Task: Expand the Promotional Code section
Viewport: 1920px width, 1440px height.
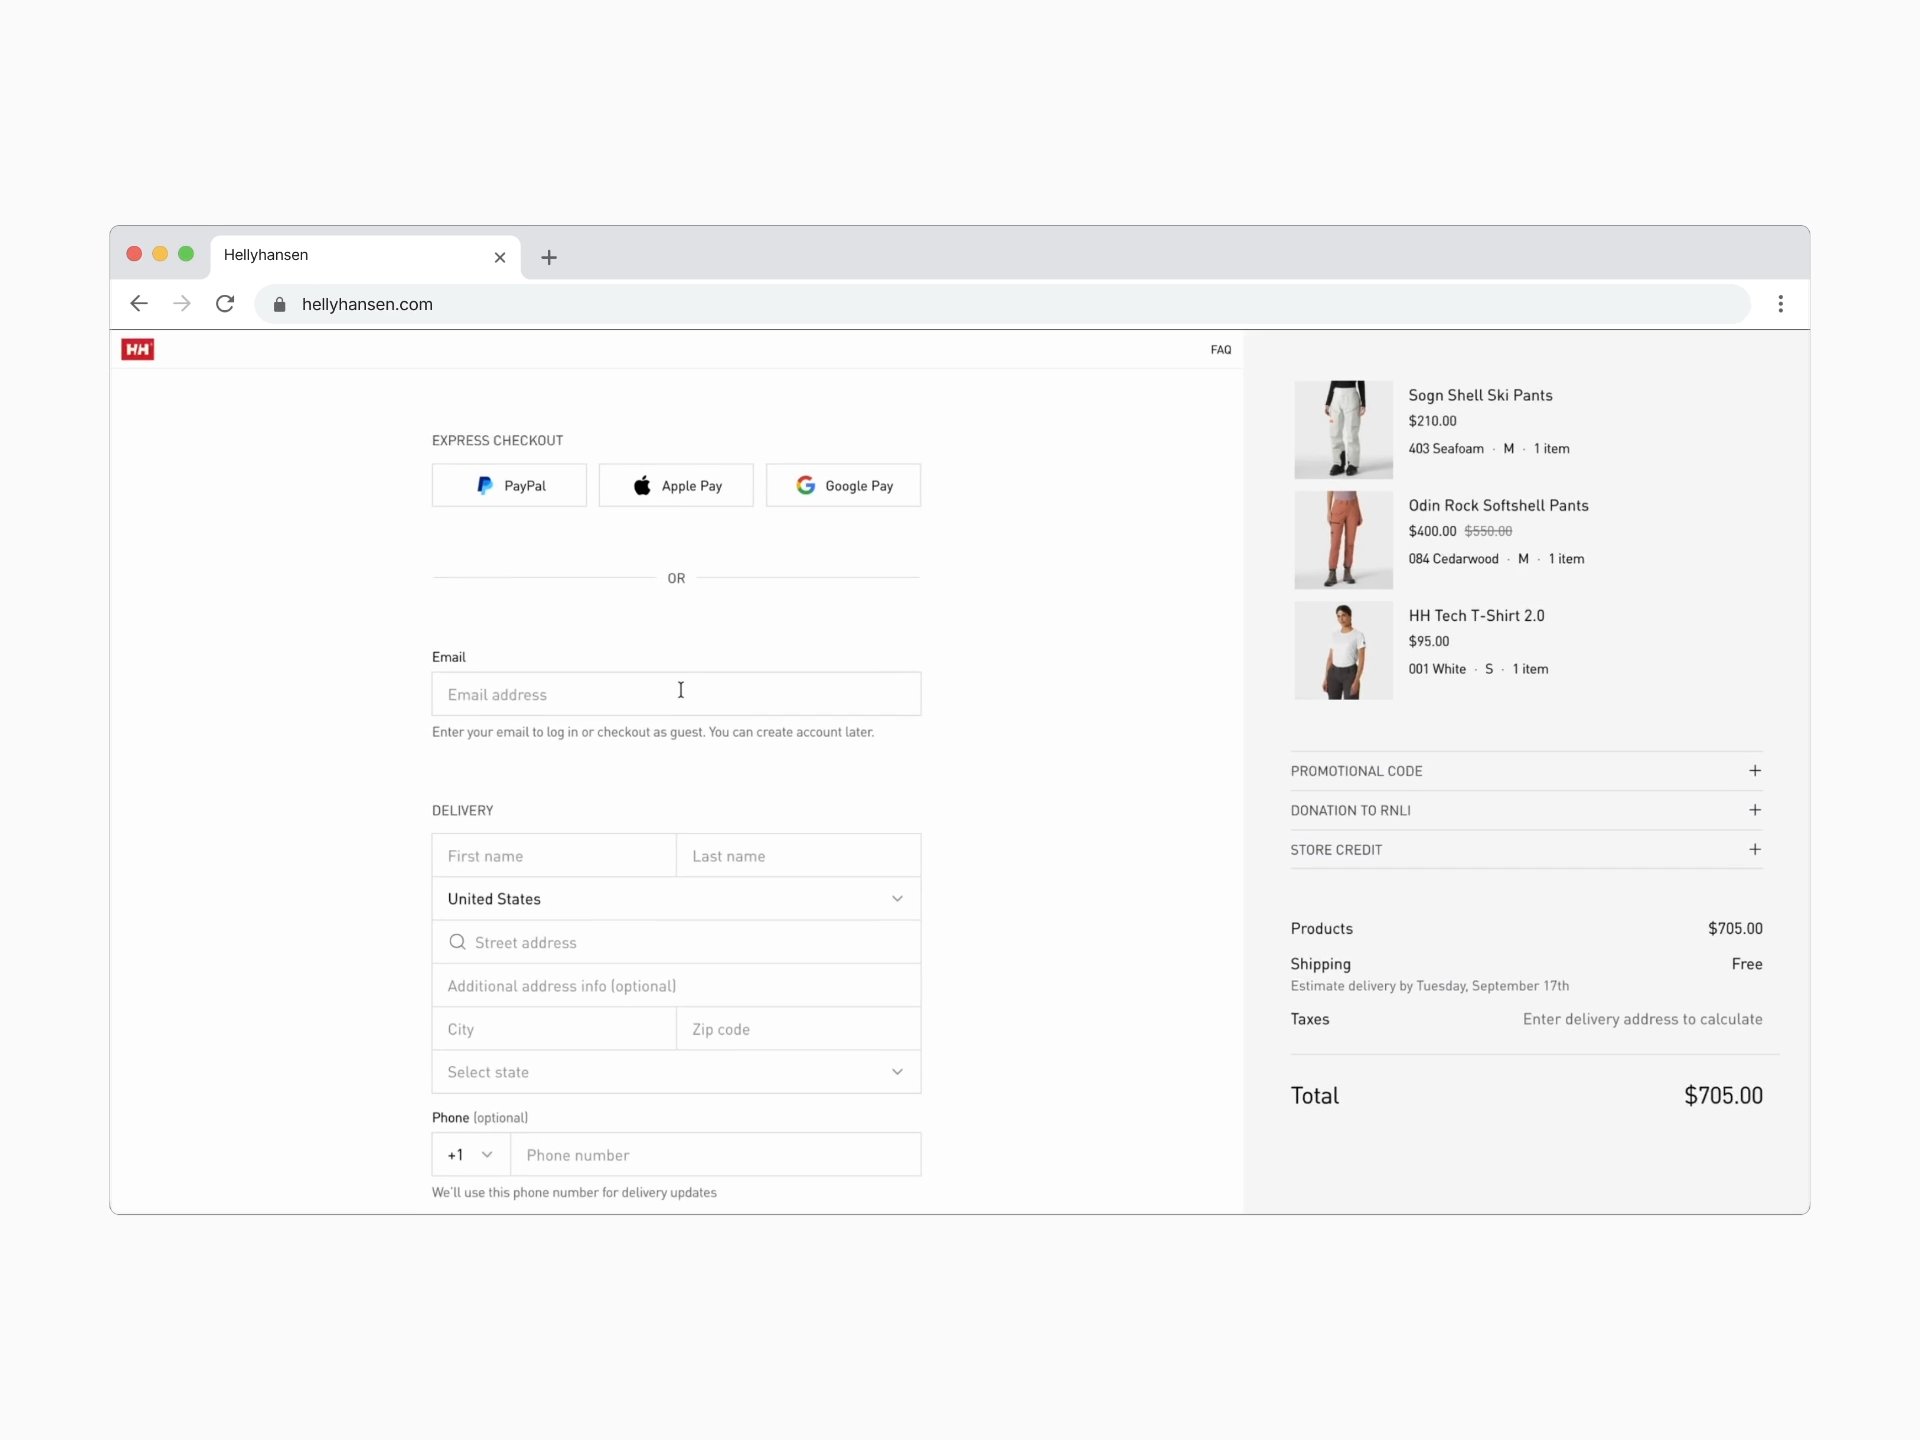Action: pos(1754,771)
